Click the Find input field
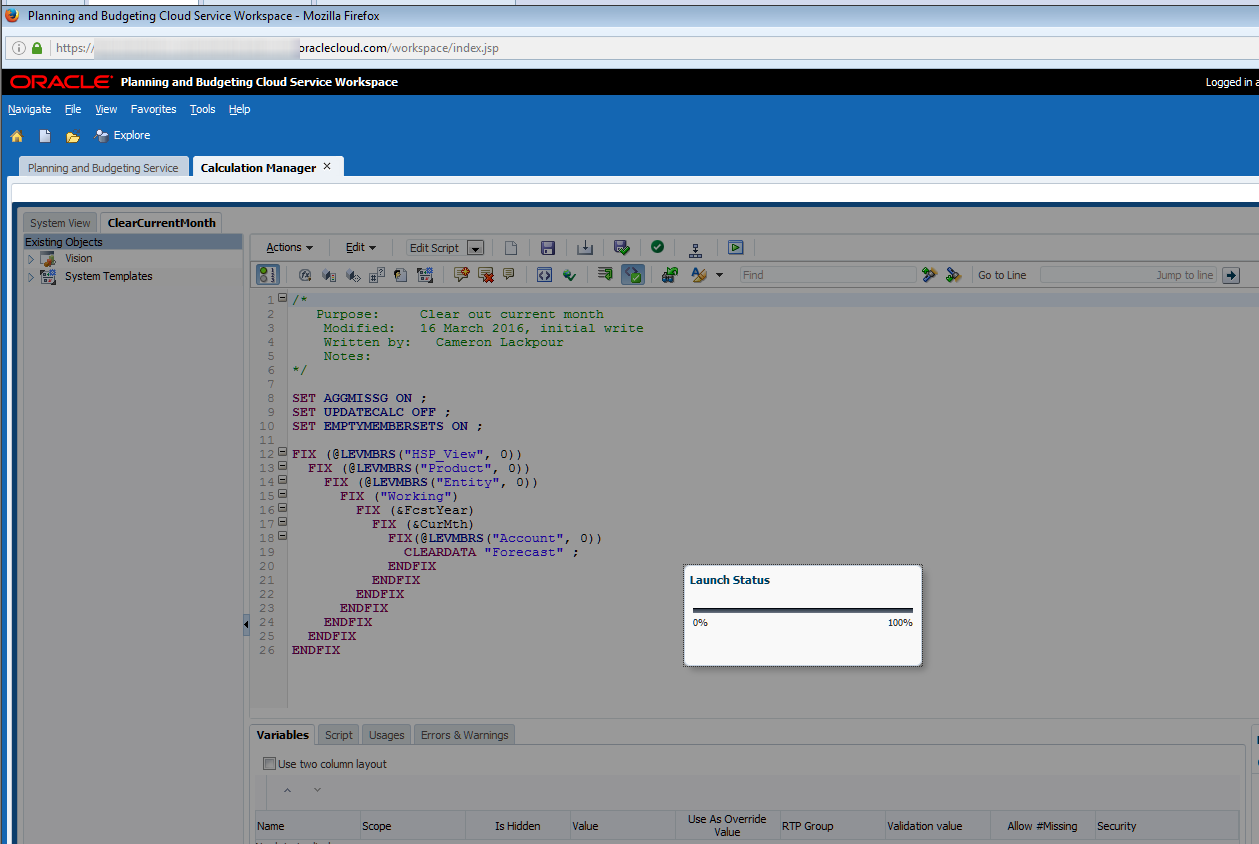Viewport: 1259px width, 844px height. point(827,275)
